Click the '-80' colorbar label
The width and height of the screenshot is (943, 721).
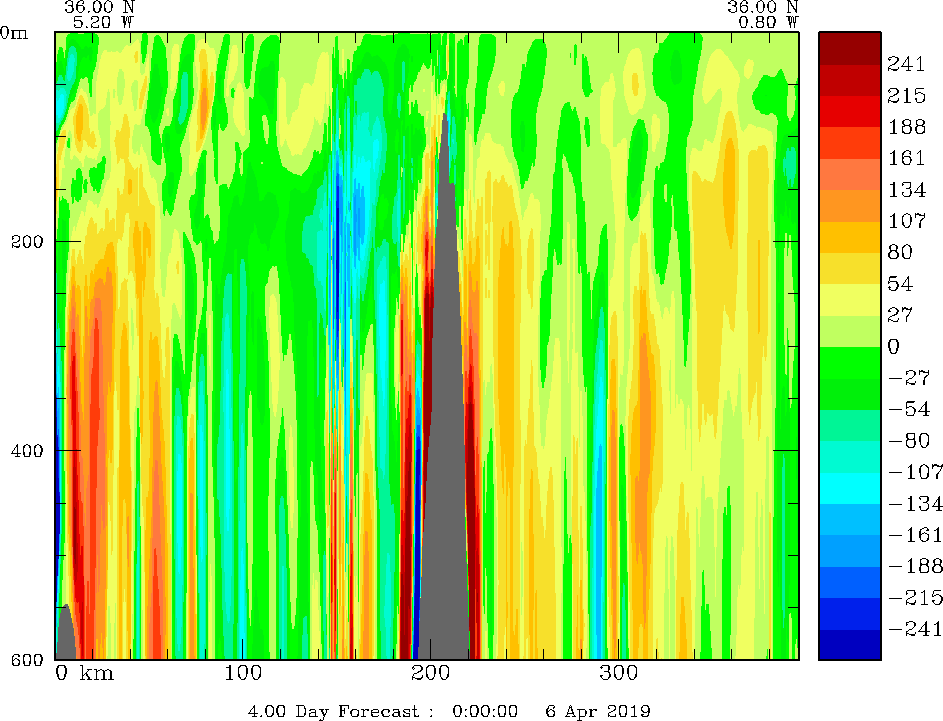click(x=909, y=441)
